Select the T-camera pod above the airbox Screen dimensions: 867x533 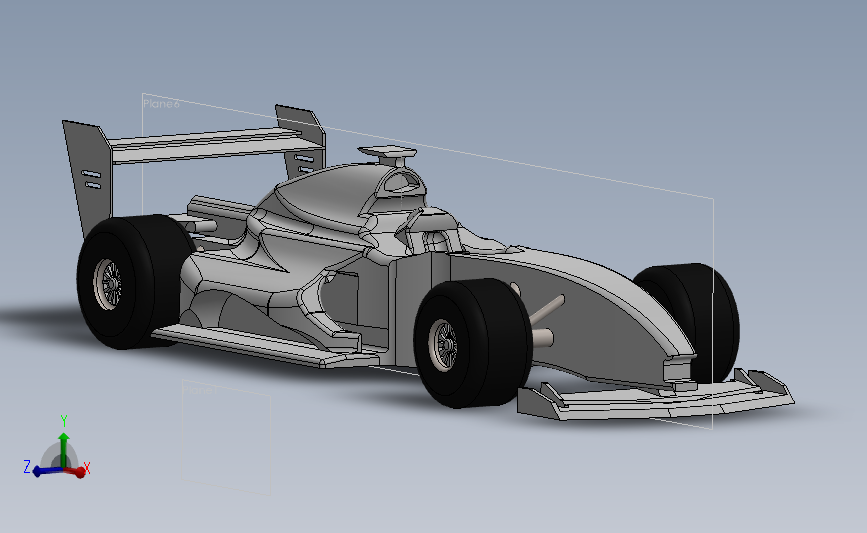pos(387,152)
